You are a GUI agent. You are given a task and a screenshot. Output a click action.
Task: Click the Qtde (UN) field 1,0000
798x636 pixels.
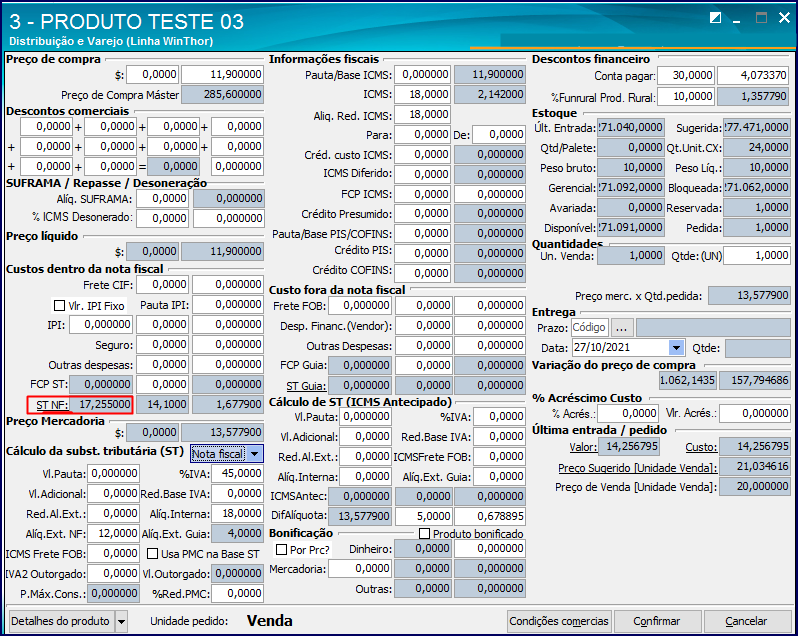click(757, 255)
